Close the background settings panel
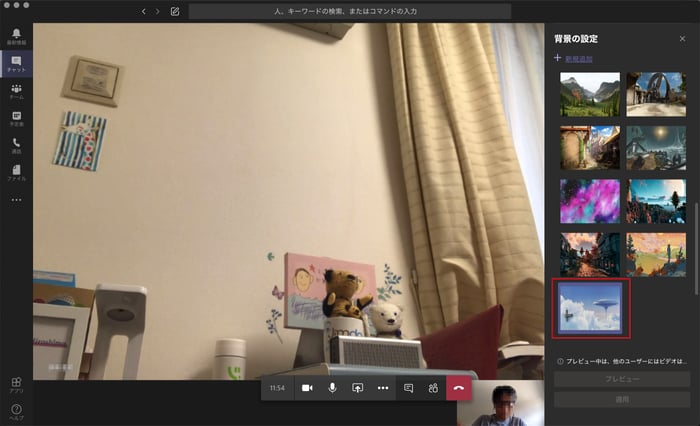 (x=682, y=38)
